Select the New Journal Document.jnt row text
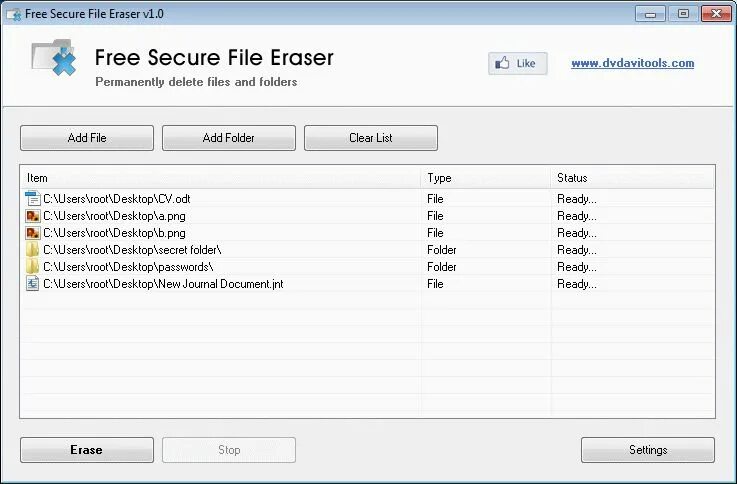737x484 pixels. 163,284
